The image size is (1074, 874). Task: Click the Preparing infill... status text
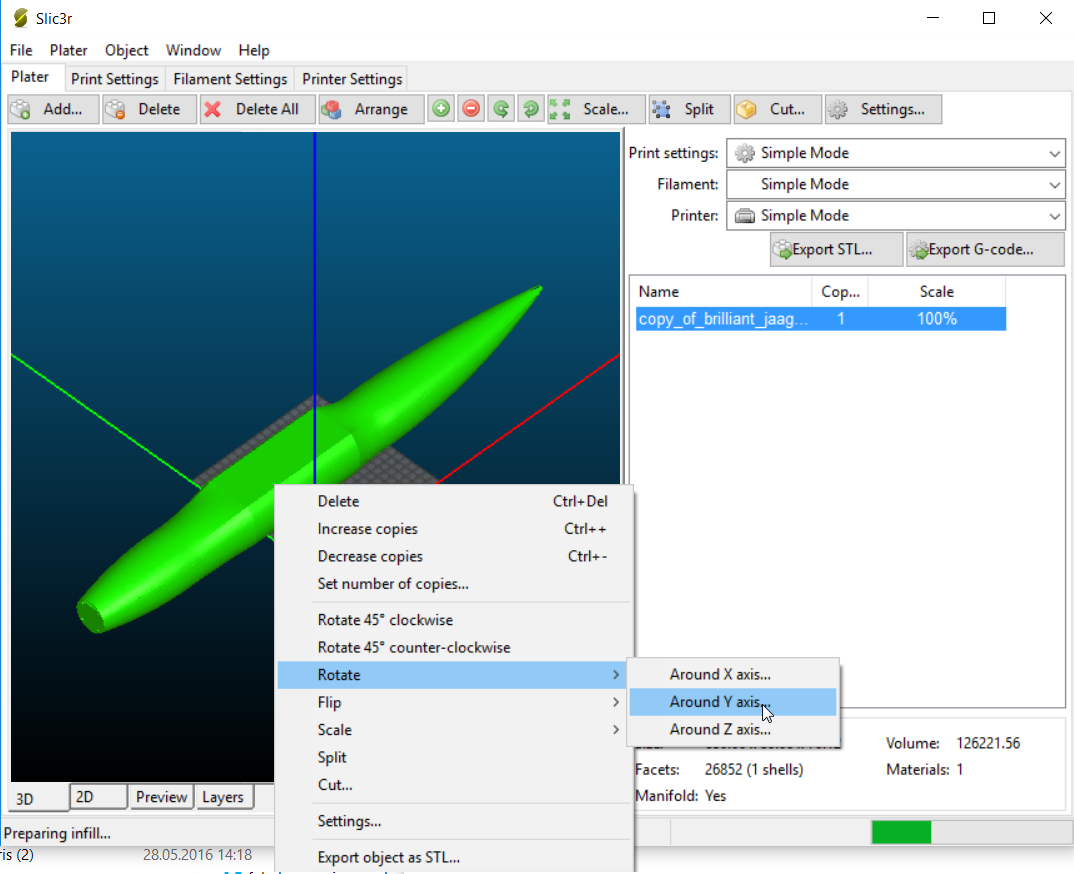[x=58, y=834]
